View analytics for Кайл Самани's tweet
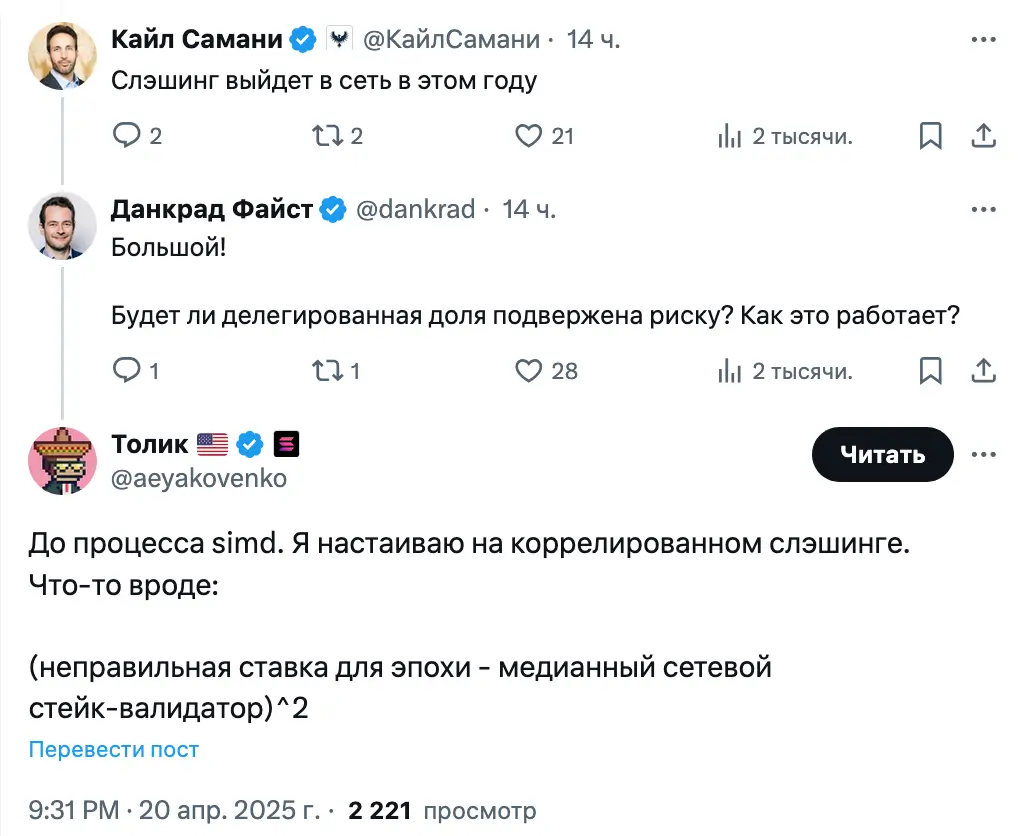The image size is (1026, 836). (x=730, y=136)
